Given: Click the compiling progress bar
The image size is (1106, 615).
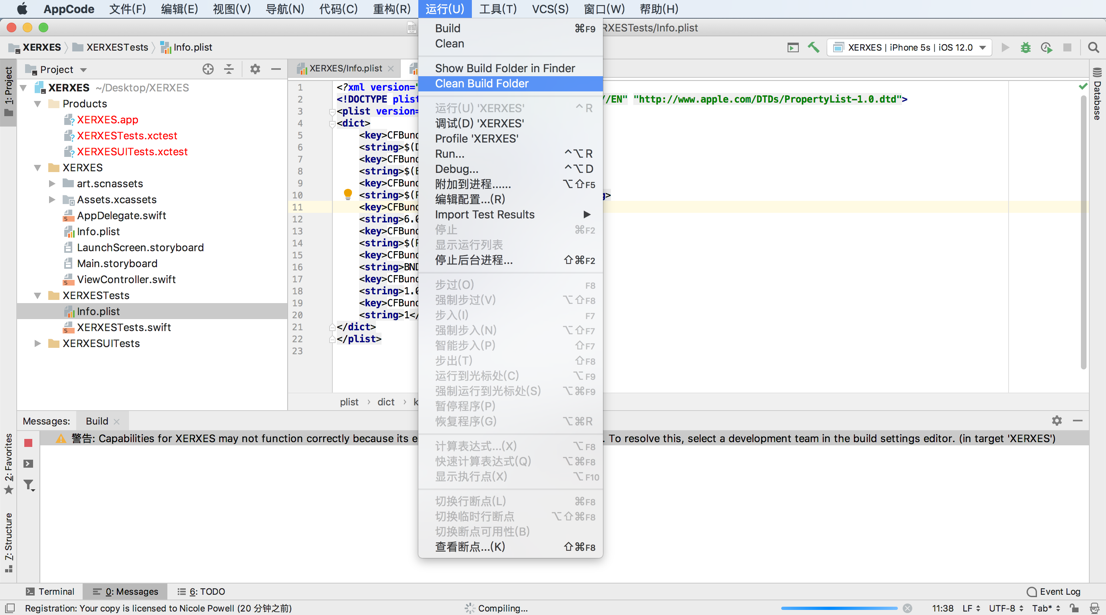Looking at the screenshot, I should [x=839, y=608].
